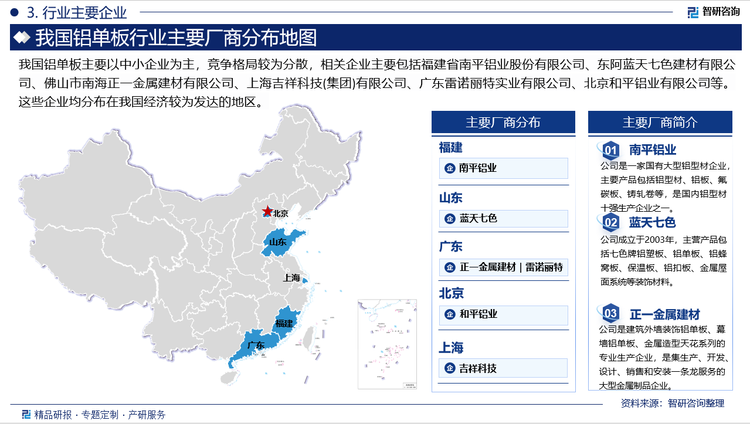Click the 南平铝业 box under 福建
Viewport: 750px width, 424px height.
tap(504, 168)
